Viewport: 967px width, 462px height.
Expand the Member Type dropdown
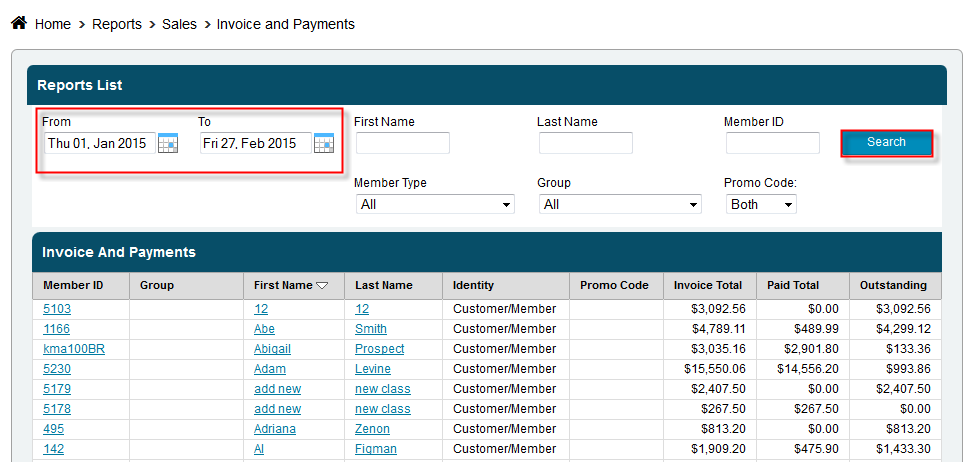click(434, 204)
